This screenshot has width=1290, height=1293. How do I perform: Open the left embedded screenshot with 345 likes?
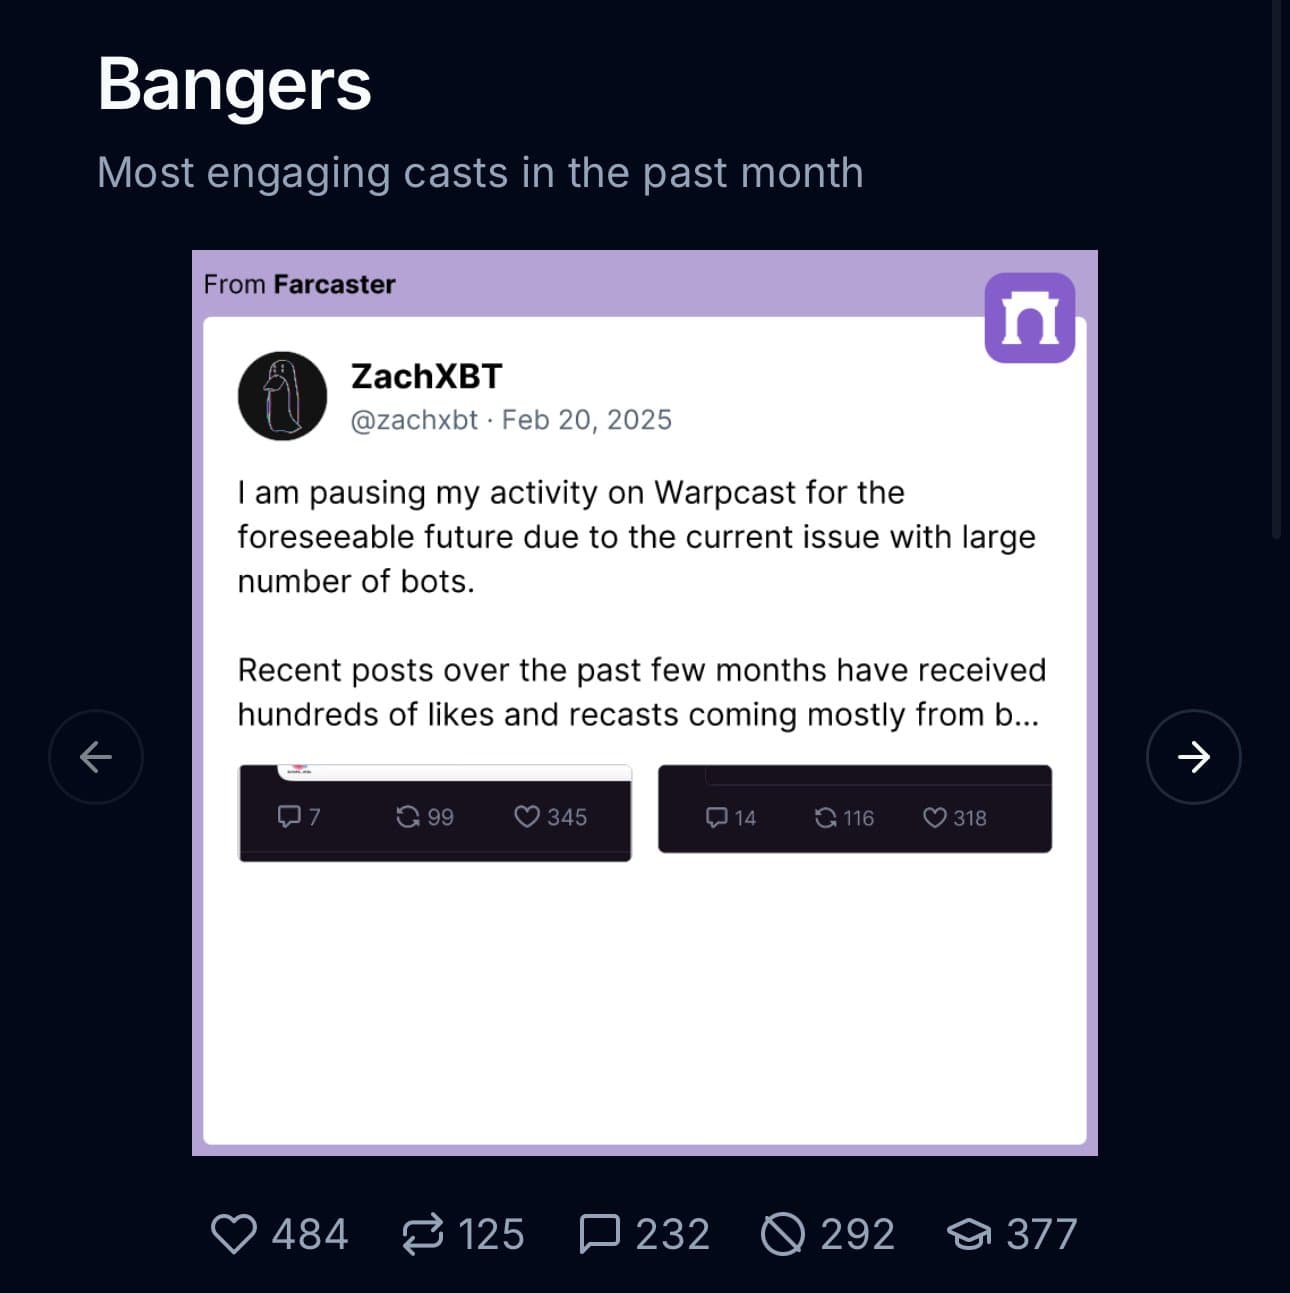click(x=434, y=813)
